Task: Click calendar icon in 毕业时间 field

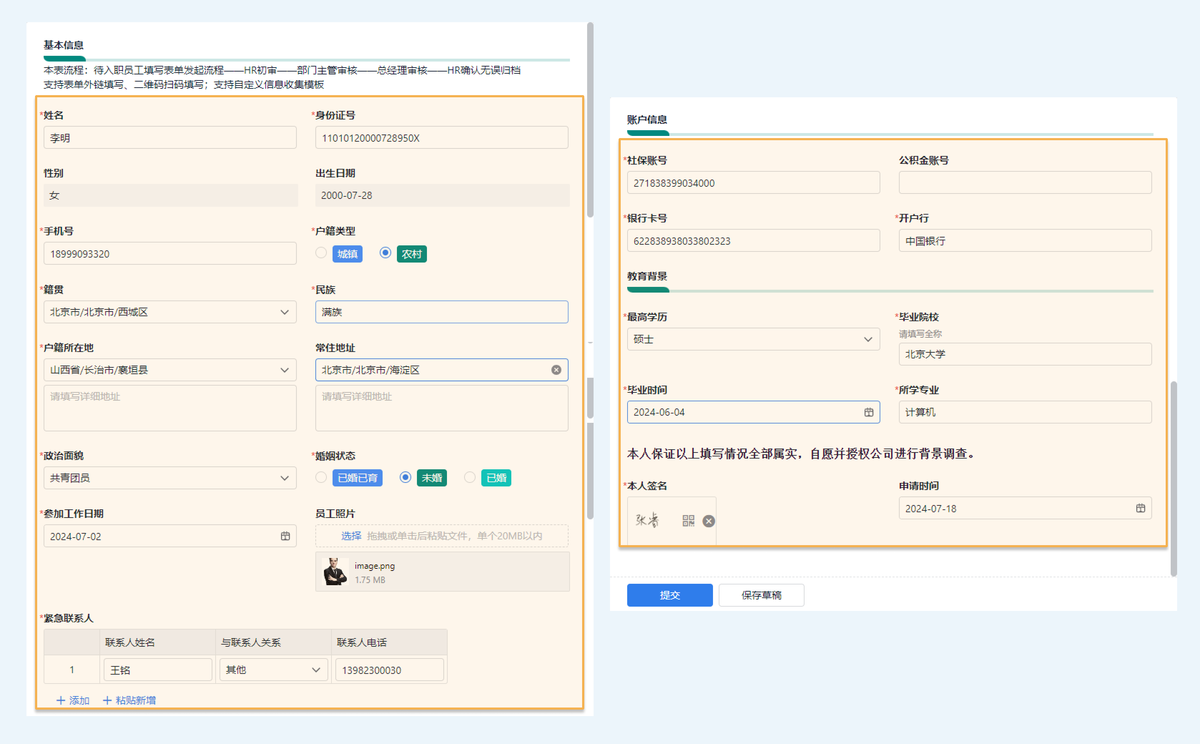Action: tap(869, 412)
